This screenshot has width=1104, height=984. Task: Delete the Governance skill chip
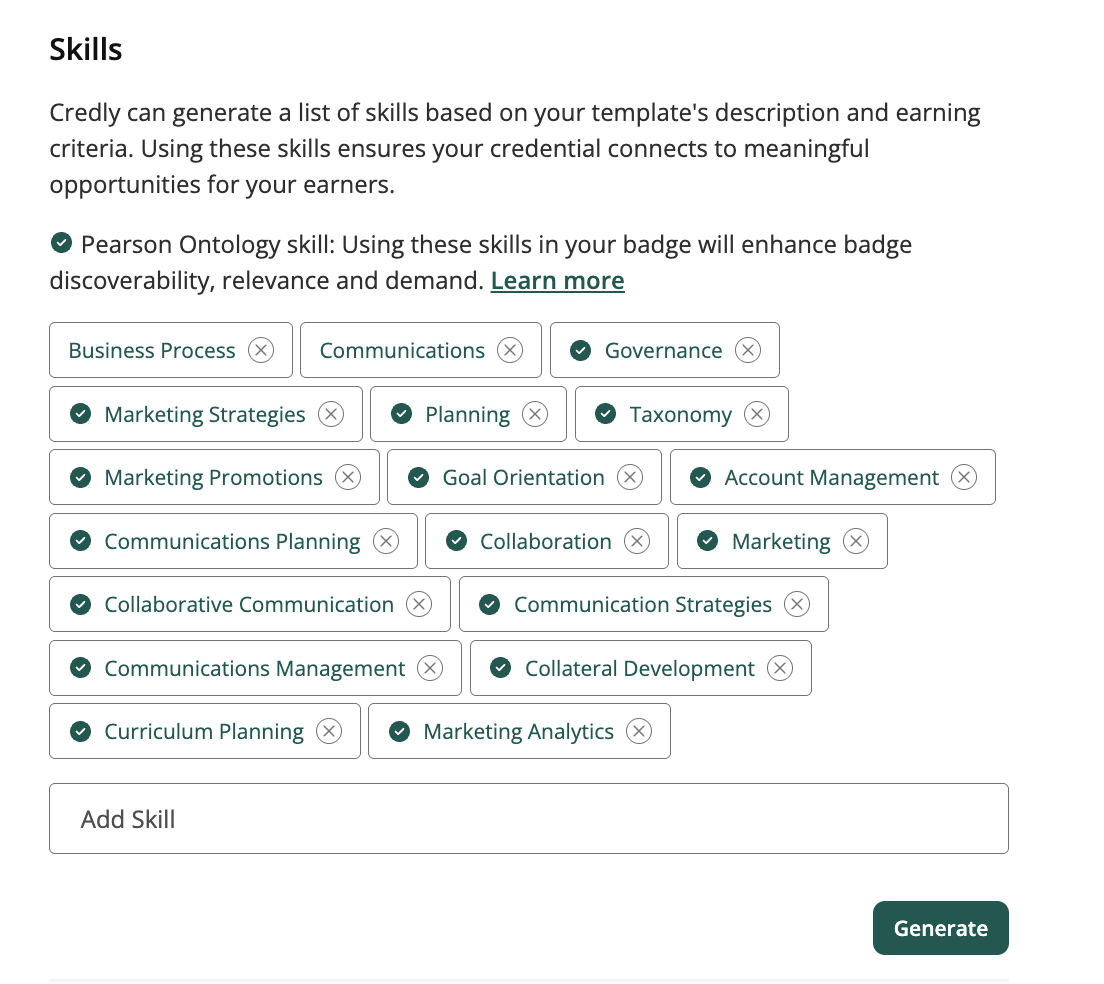point(748,350)
